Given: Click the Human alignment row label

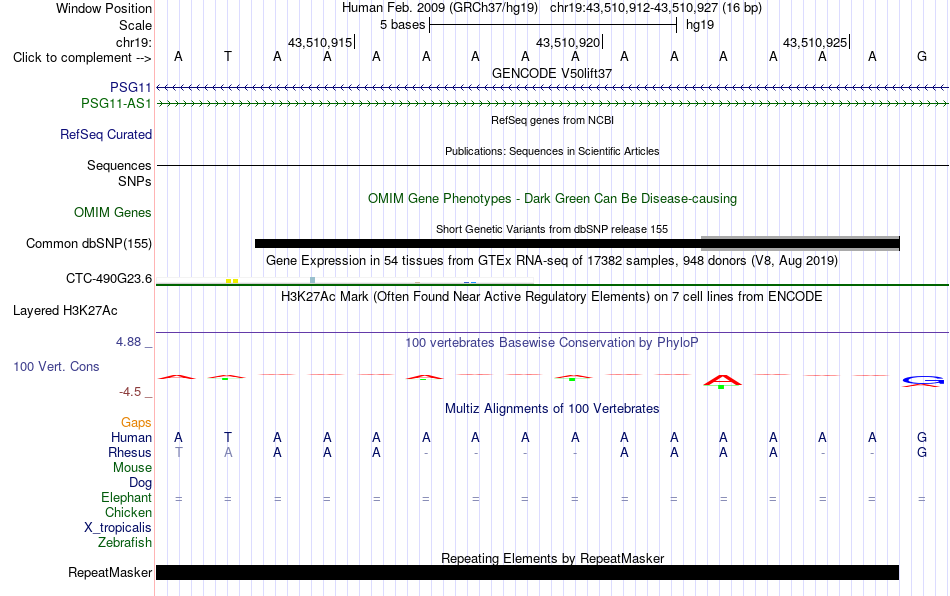Looking at the screenshot, I should coord(131,438).
